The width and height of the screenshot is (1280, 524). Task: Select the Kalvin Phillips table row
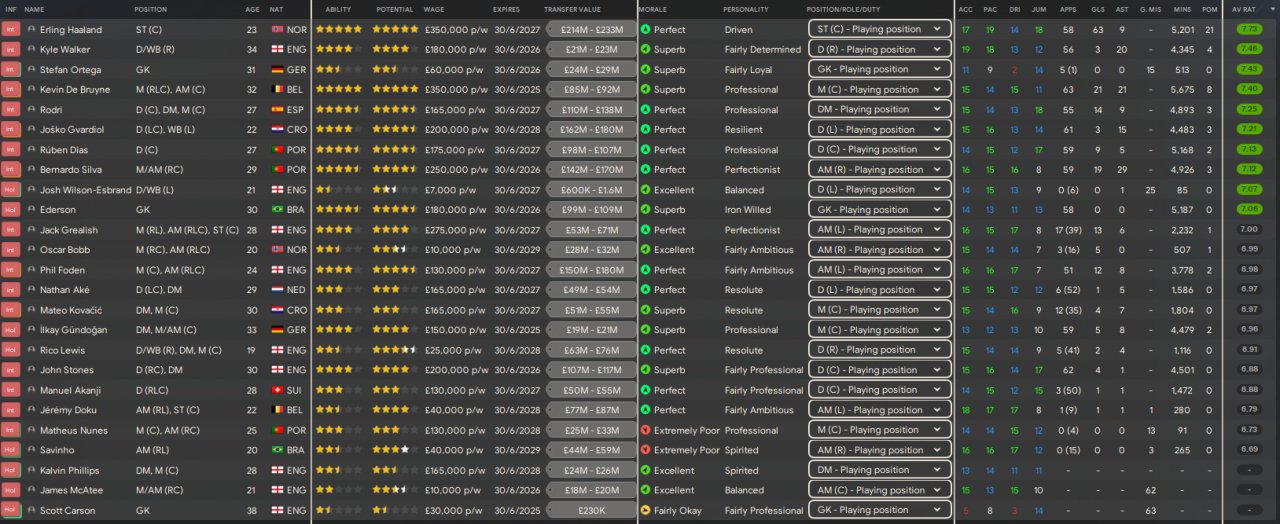(640, 470)
